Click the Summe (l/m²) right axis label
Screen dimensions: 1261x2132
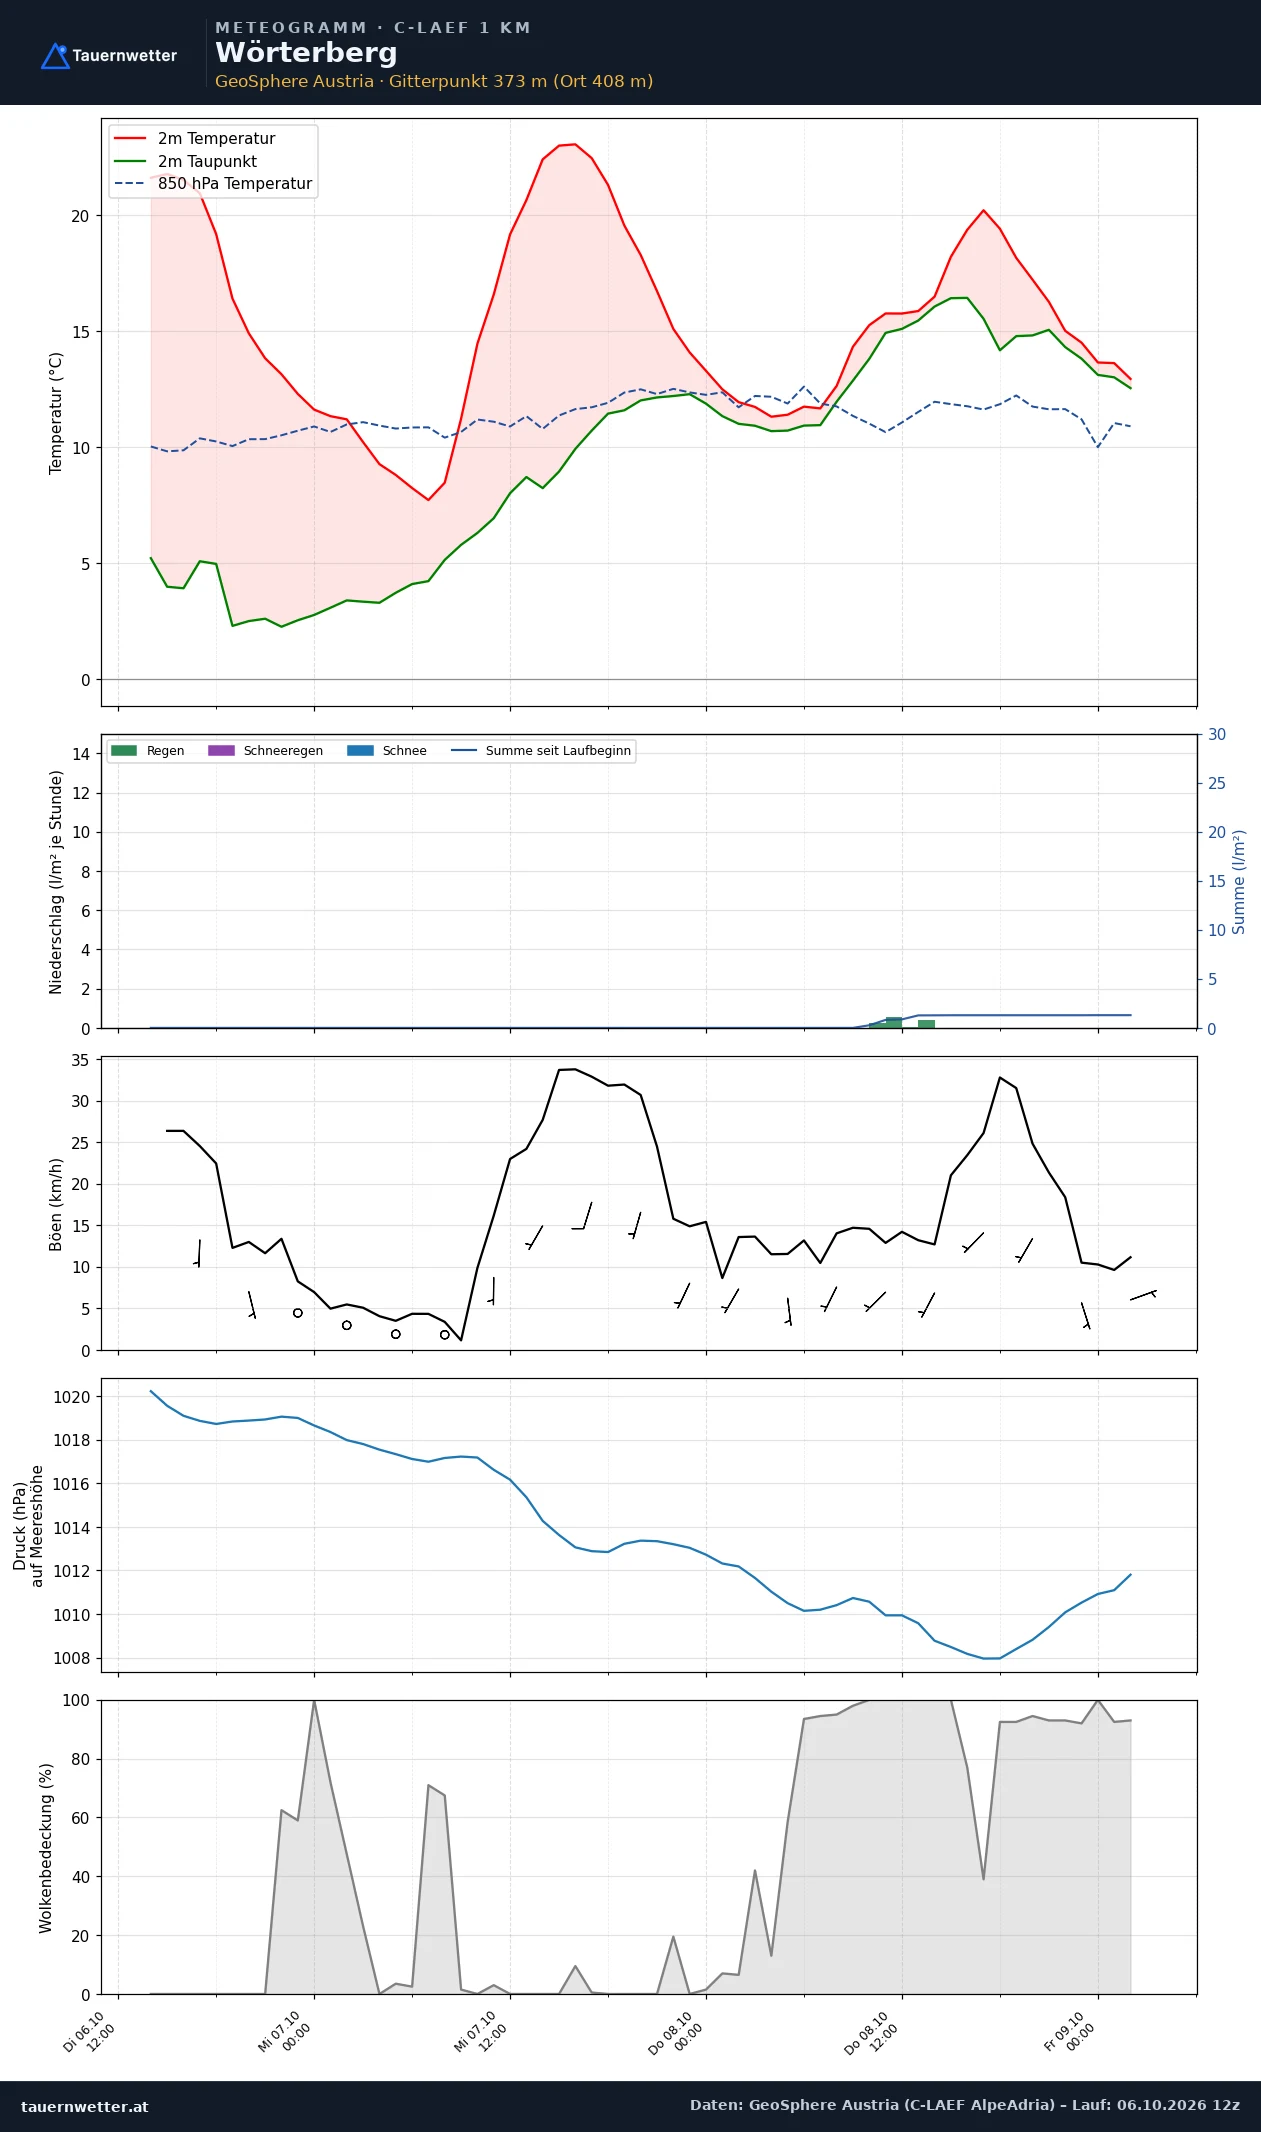[x=1239, y=881]
